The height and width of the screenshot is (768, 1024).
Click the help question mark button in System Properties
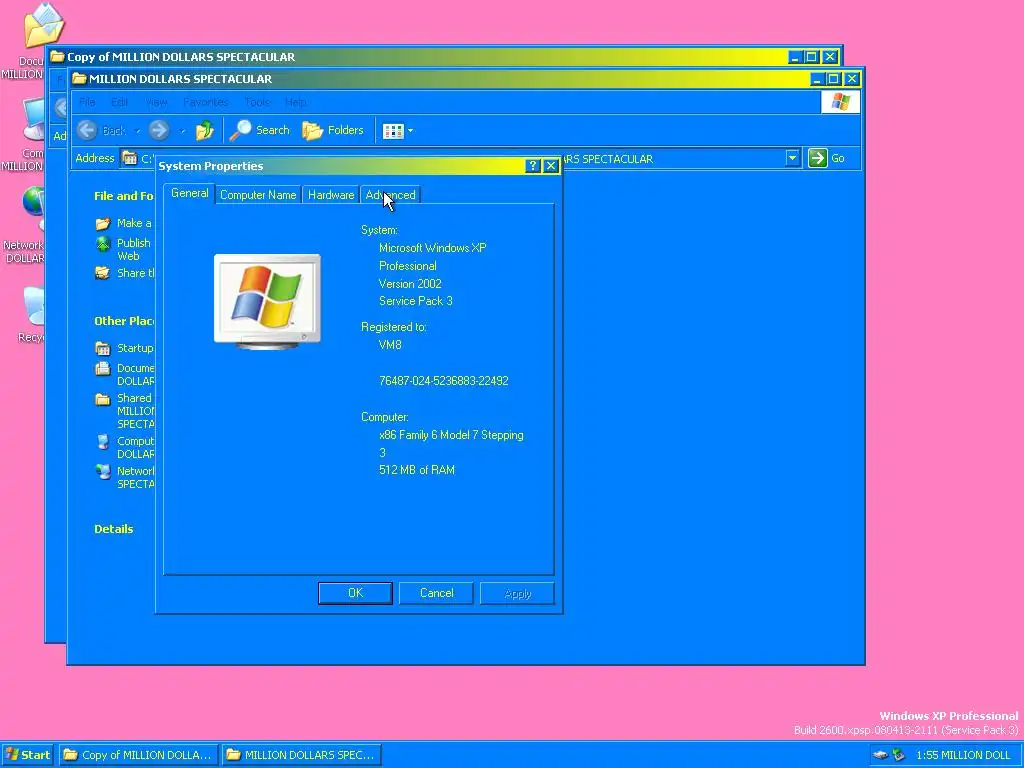coord(533,166)
